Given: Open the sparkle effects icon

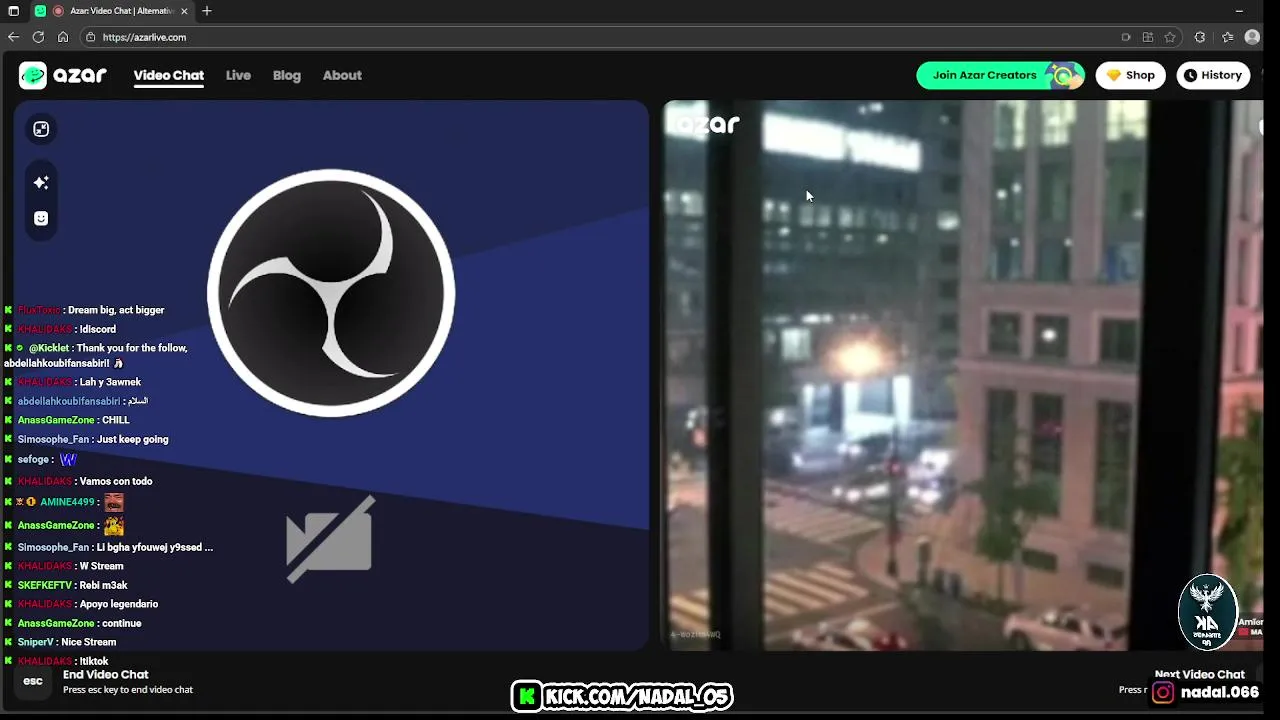Looking at the screenshot, I should (x=41, y=182).
